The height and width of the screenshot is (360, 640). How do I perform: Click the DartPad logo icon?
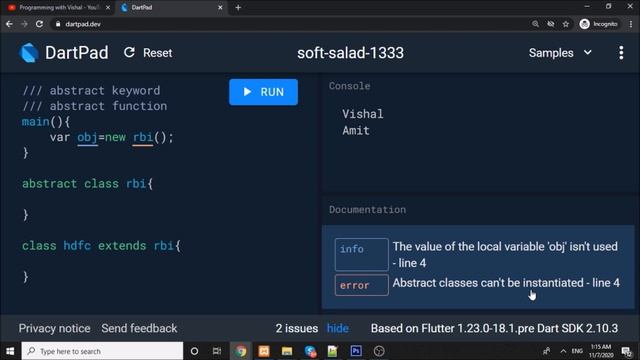point(29,53)
